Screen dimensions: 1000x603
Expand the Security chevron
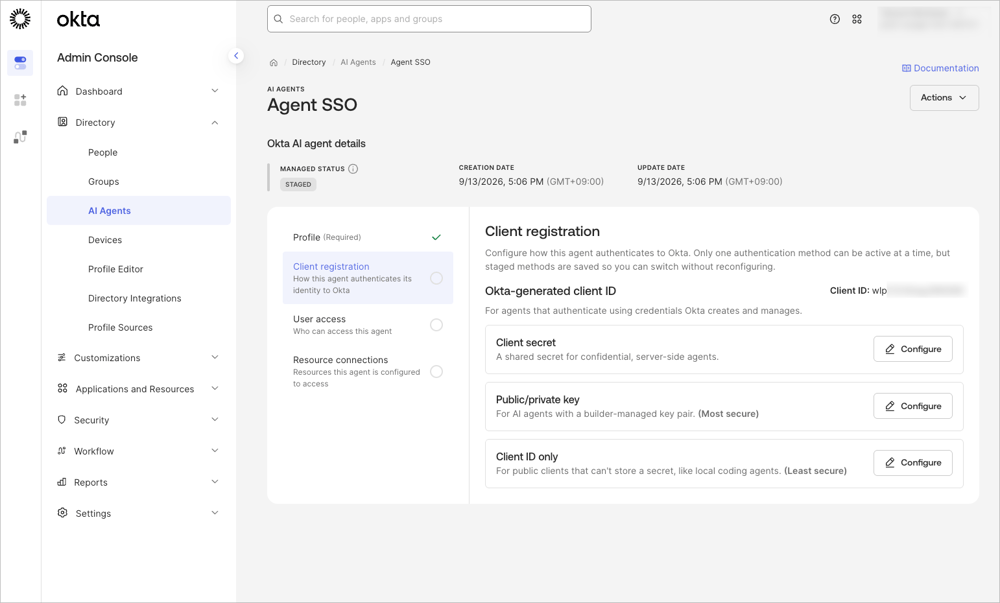pyautogui.click(x=215, y=419)
